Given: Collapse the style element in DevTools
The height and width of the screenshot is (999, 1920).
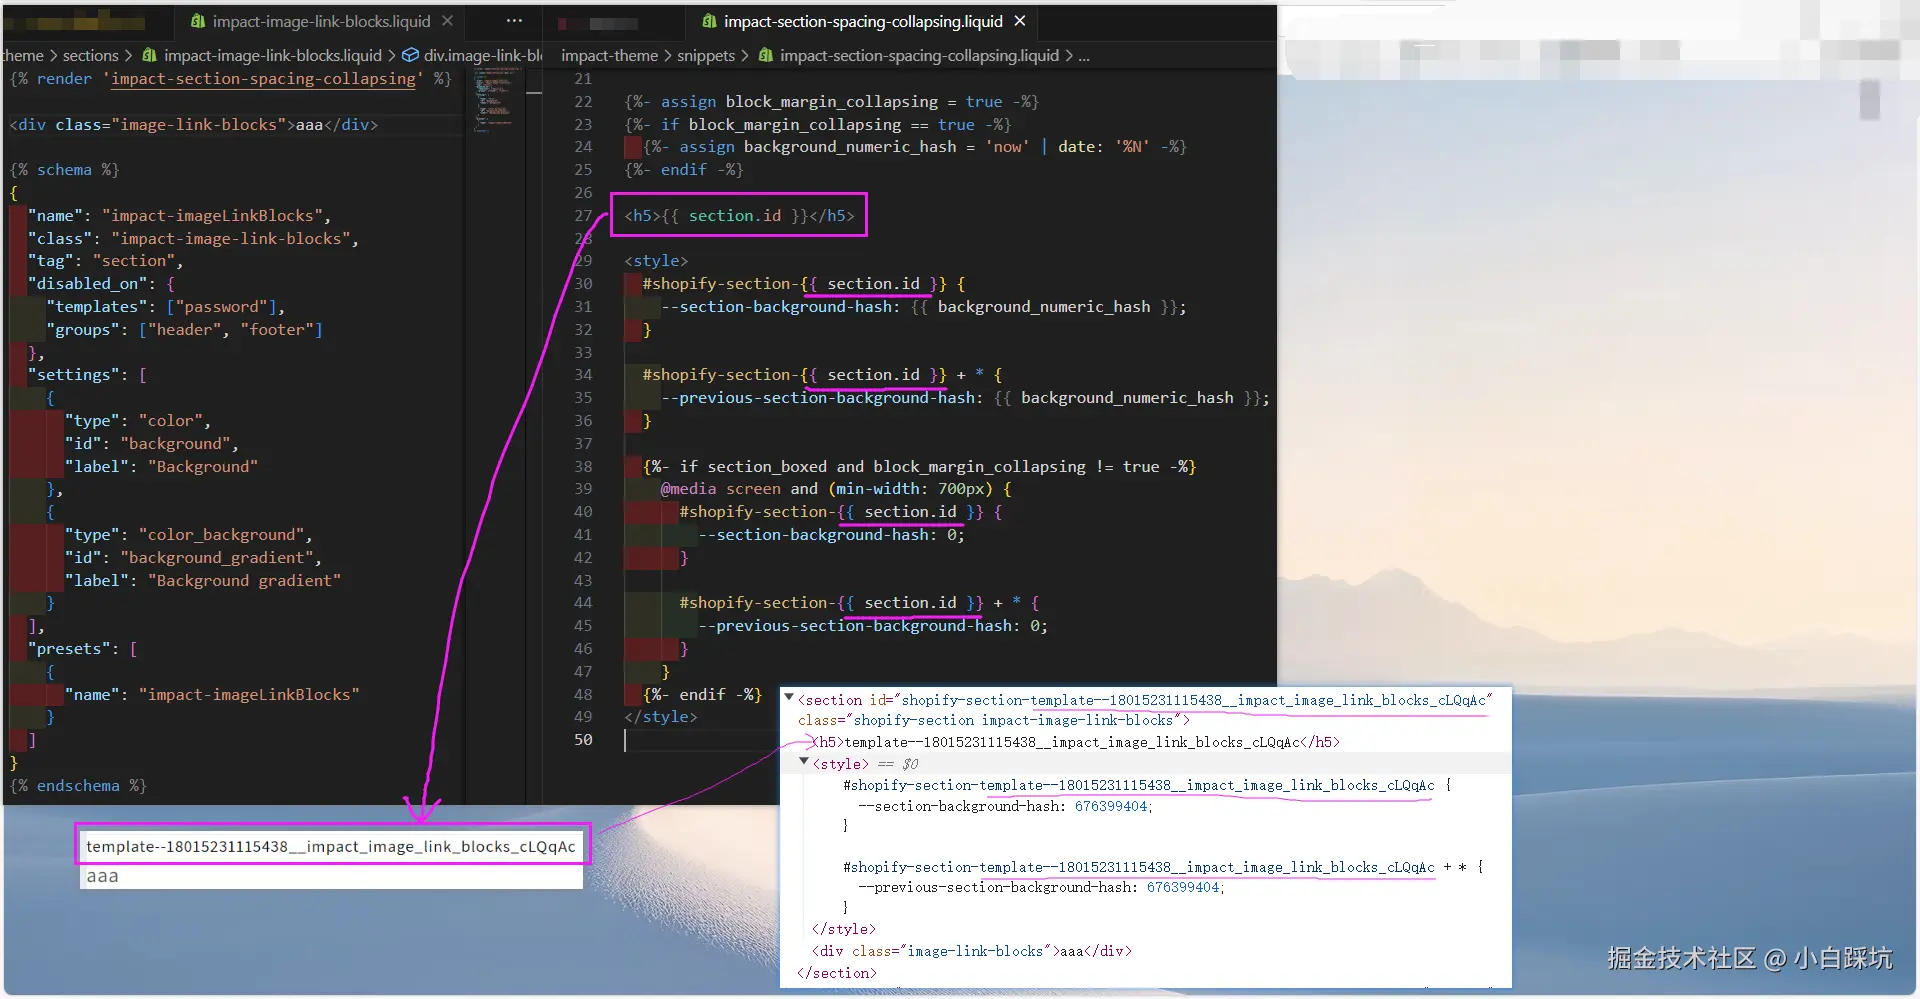Looking at the screenshot, I should [803, 762].
